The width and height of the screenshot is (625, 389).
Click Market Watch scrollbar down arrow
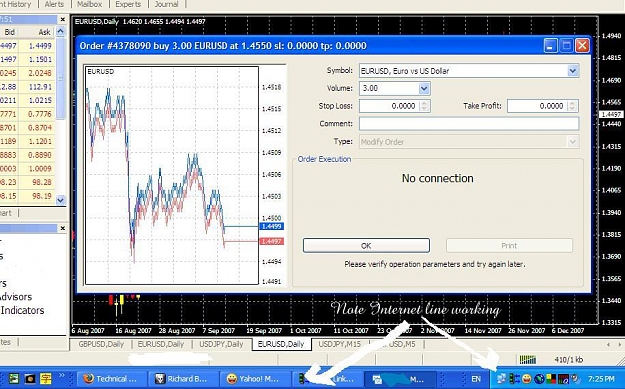tap(61, 200)
